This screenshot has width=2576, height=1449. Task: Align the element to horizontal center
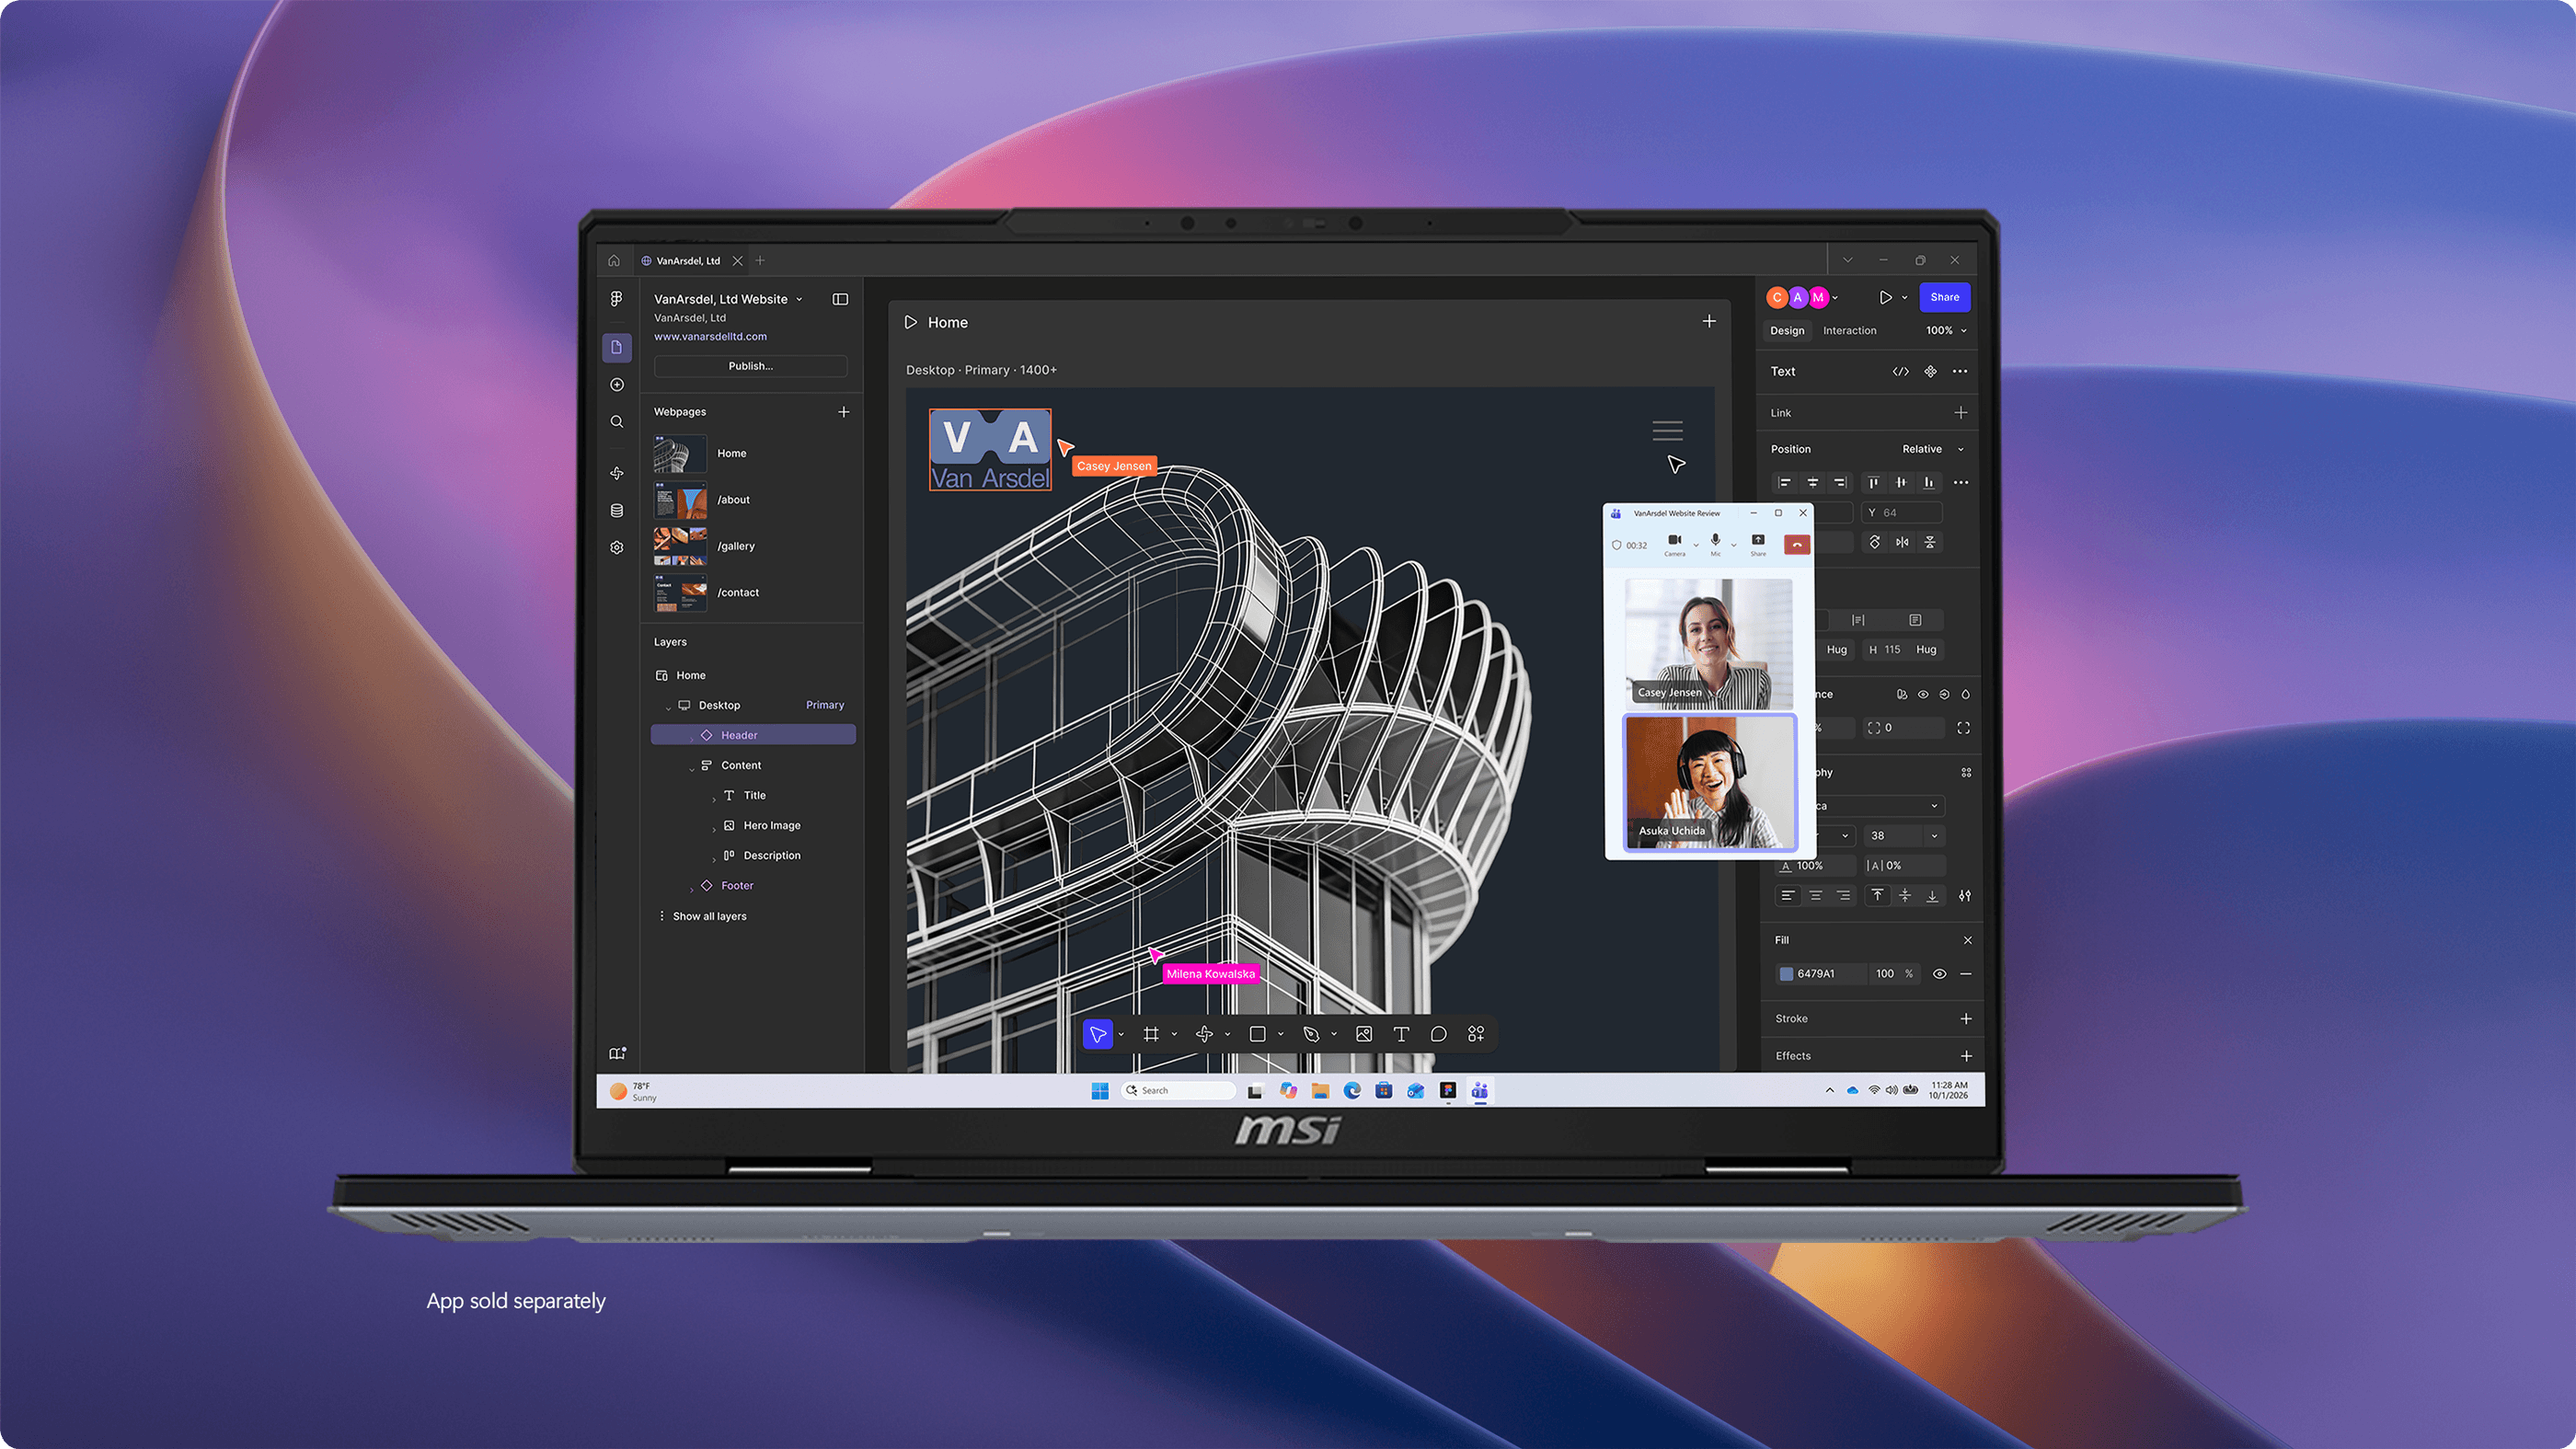[1812, 483]
